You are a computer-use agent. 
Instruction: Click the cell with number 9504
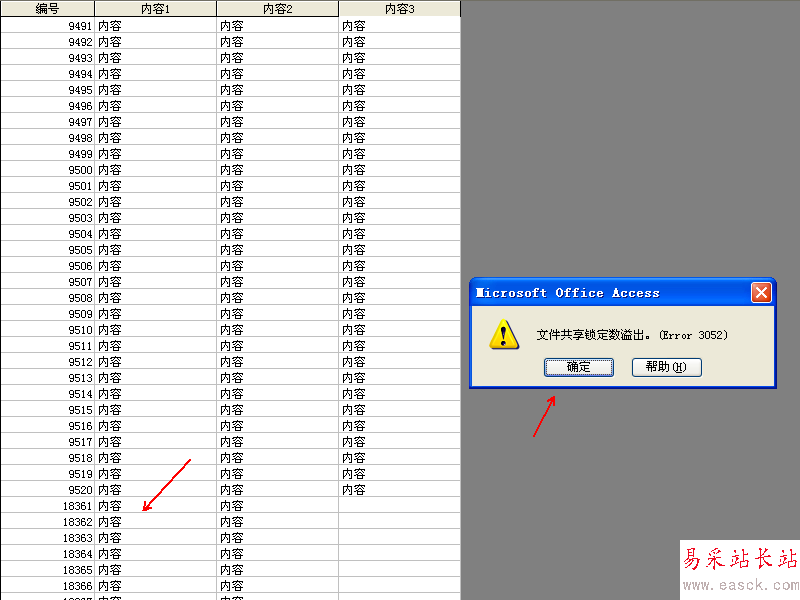[47, 234]
